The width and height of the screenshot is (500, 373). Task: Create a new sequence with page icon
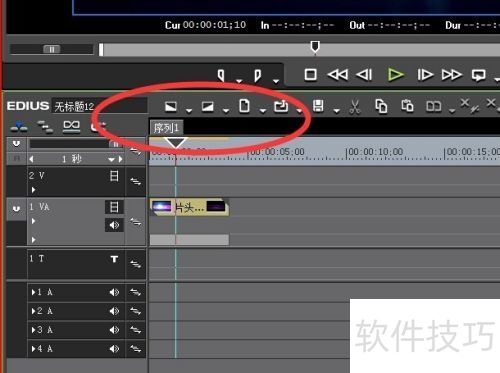pos(244,106)
